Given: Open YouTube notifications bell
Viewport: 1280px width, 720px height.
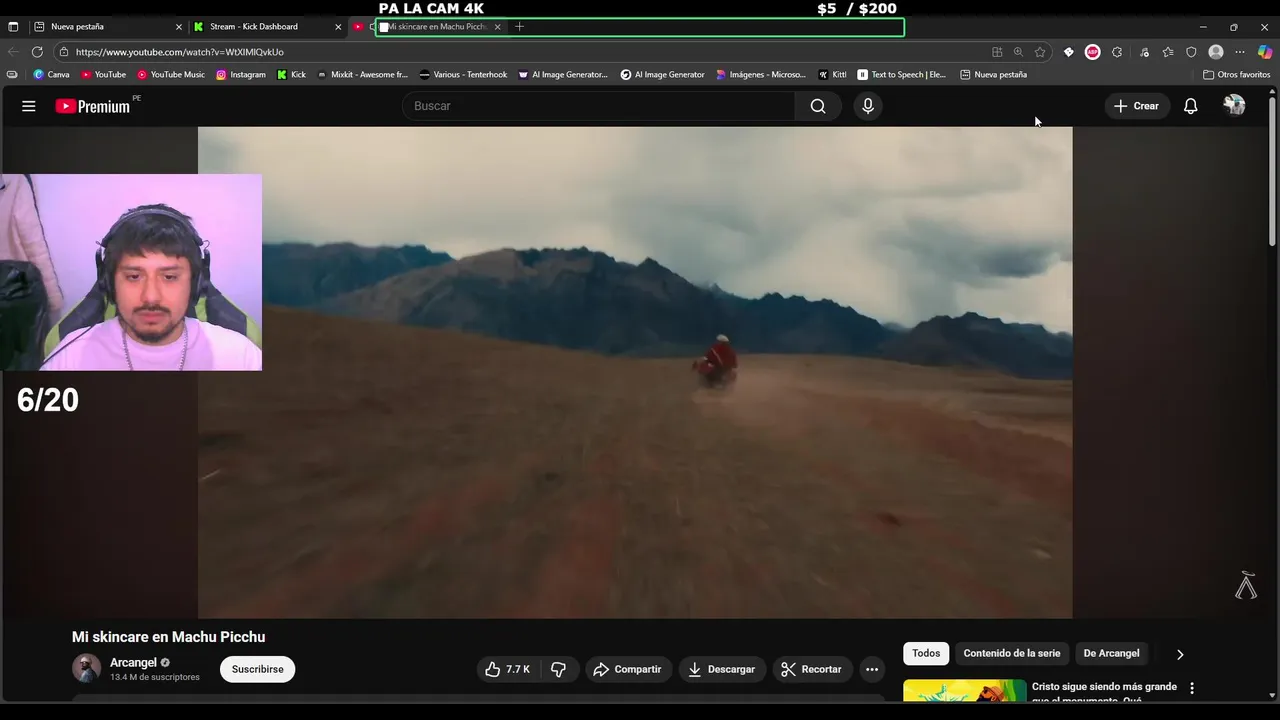Looking at the screenshot, I should click(x=1190, y=106).
